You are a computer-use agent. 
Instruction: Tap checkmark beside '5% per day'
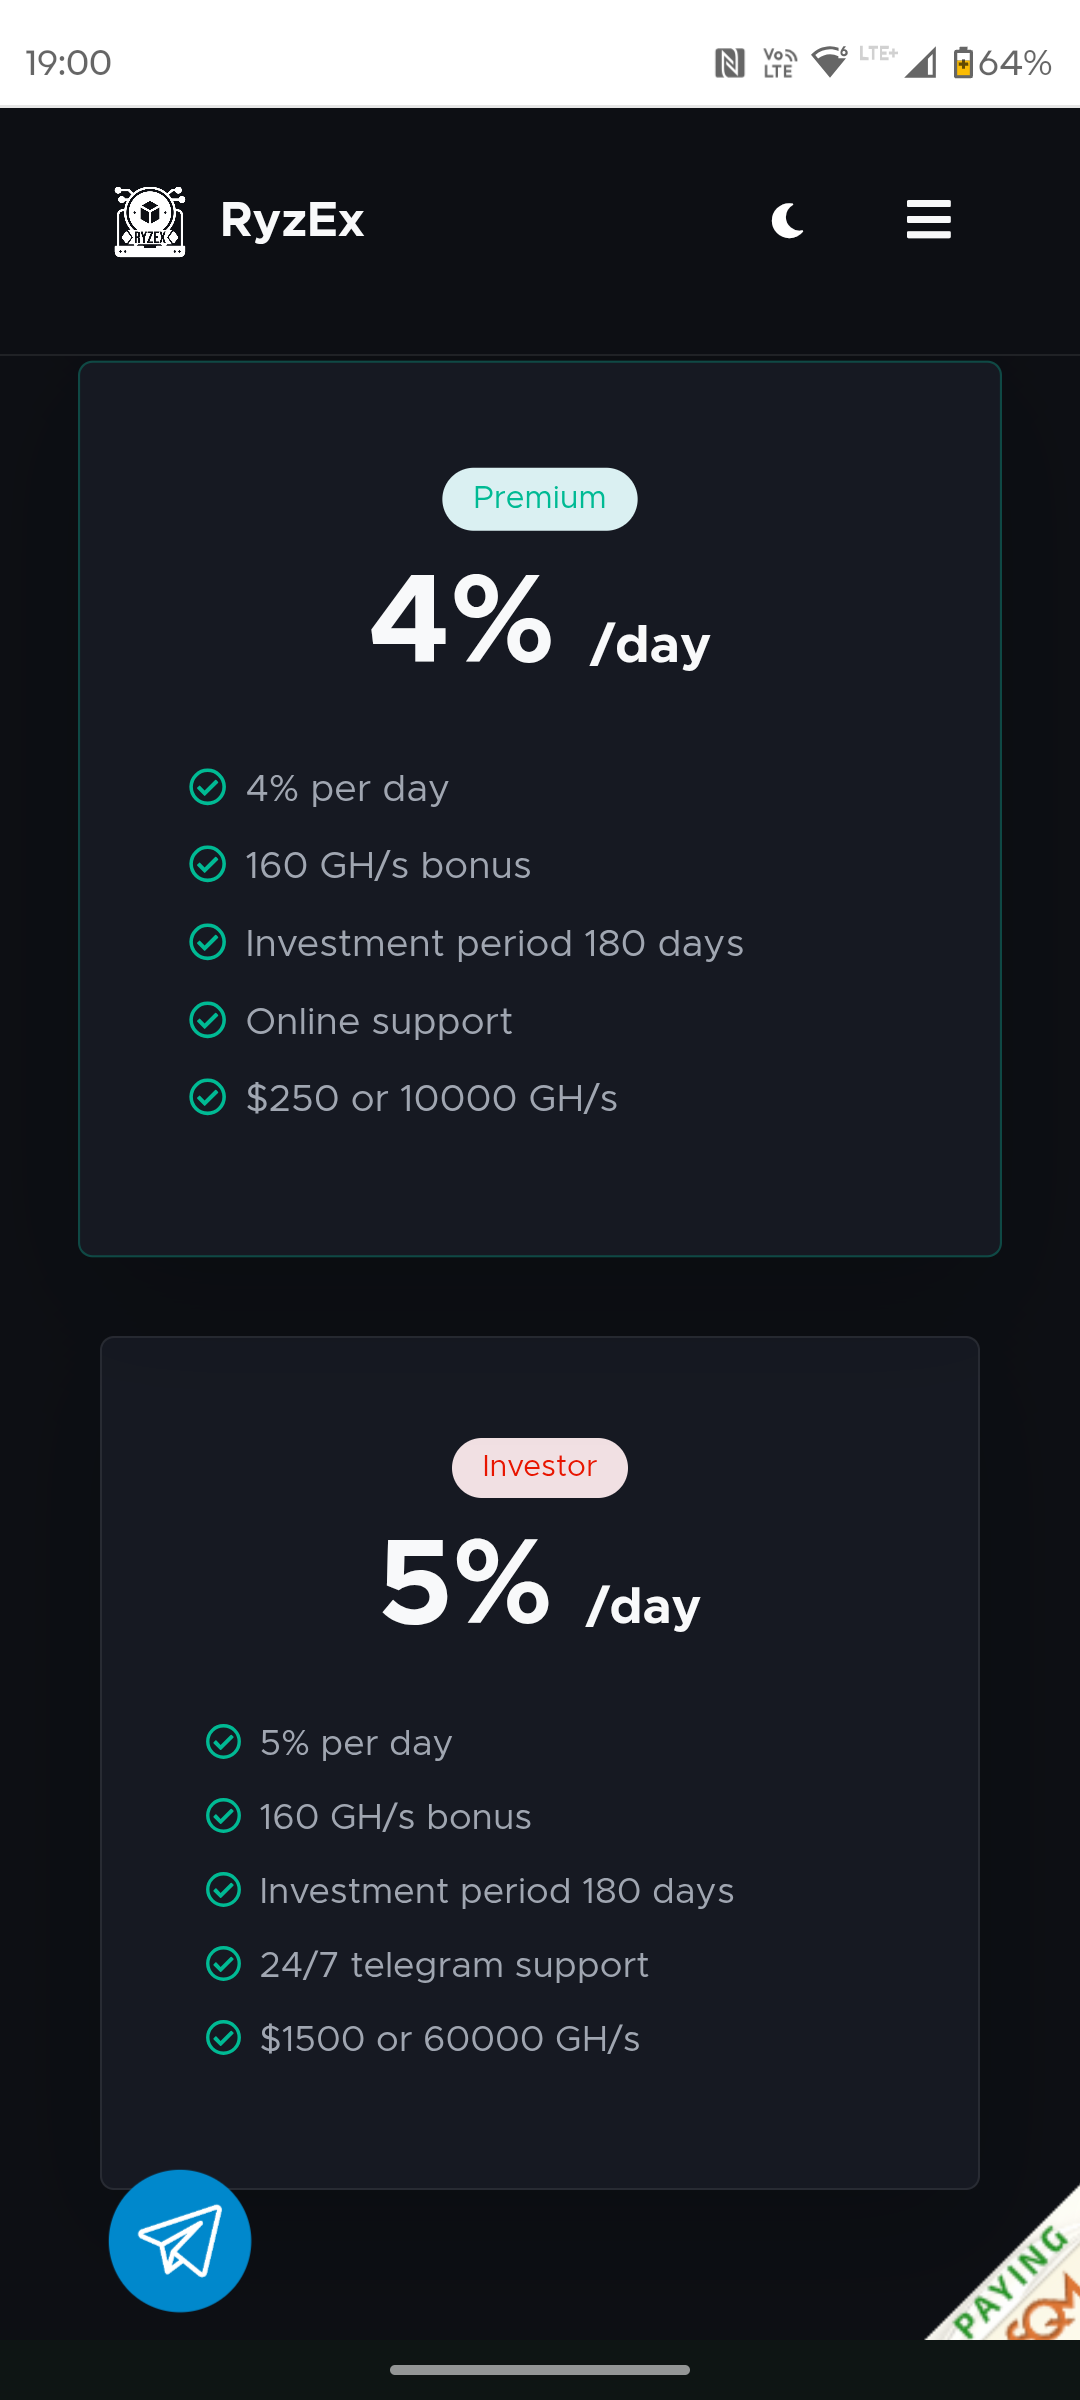click(x=223, y=1741)
